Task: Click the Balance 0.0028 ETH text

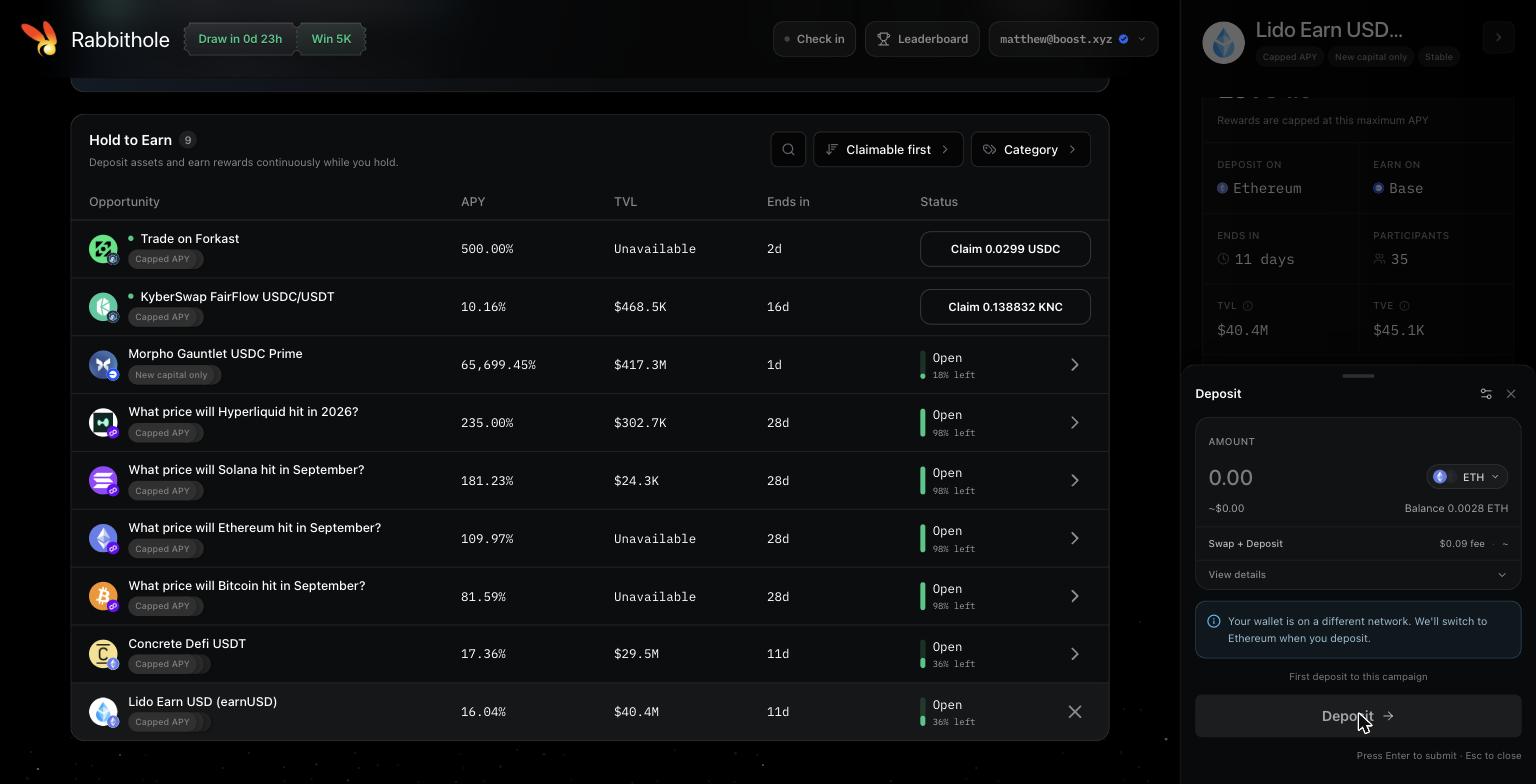Action: pos(1456,508)
